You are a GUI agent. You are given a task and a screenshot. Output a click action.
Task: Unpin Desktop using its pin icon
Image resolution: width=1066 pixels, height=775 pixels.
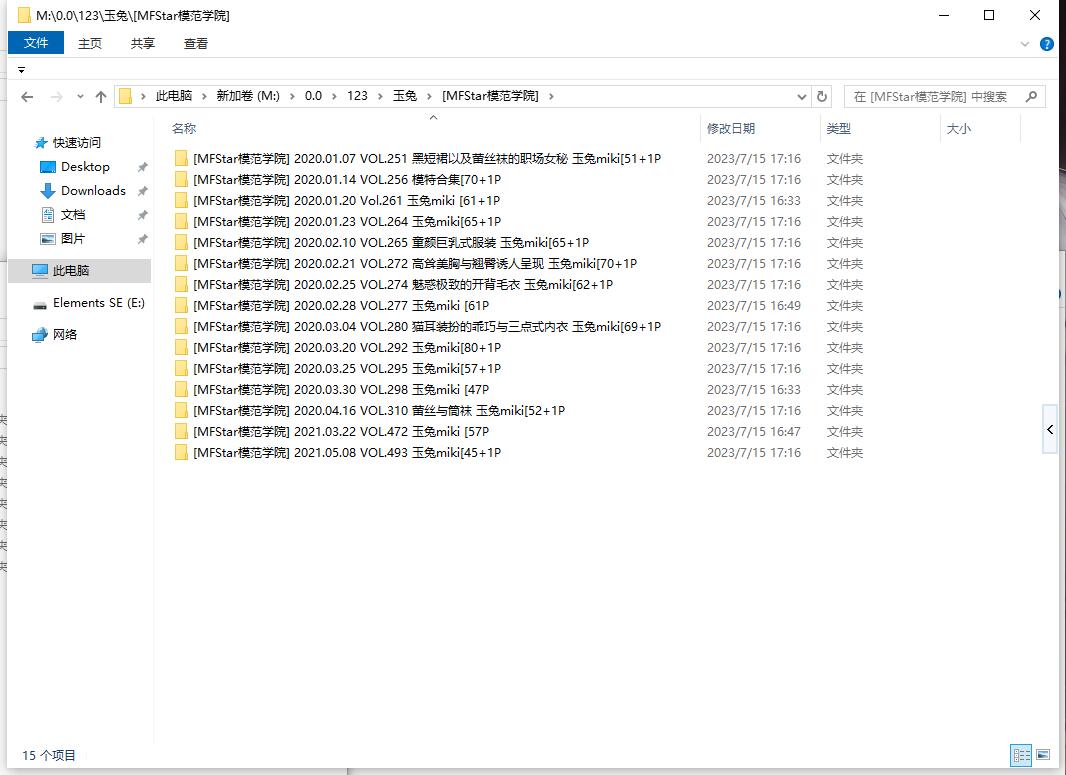tap(142, 167)
